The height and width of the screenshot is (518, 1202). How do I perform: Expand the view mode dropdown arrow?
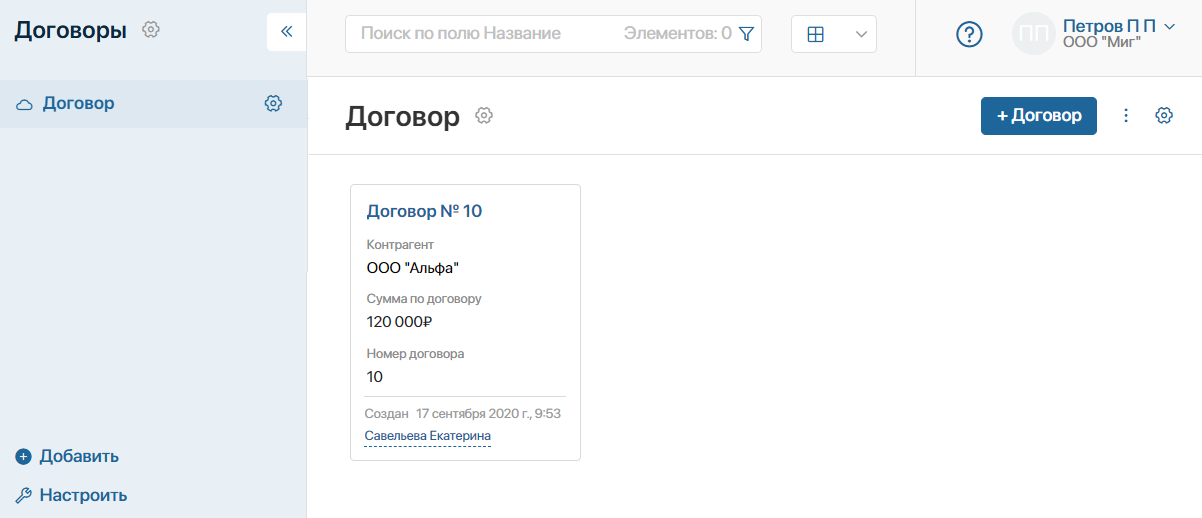861,34
